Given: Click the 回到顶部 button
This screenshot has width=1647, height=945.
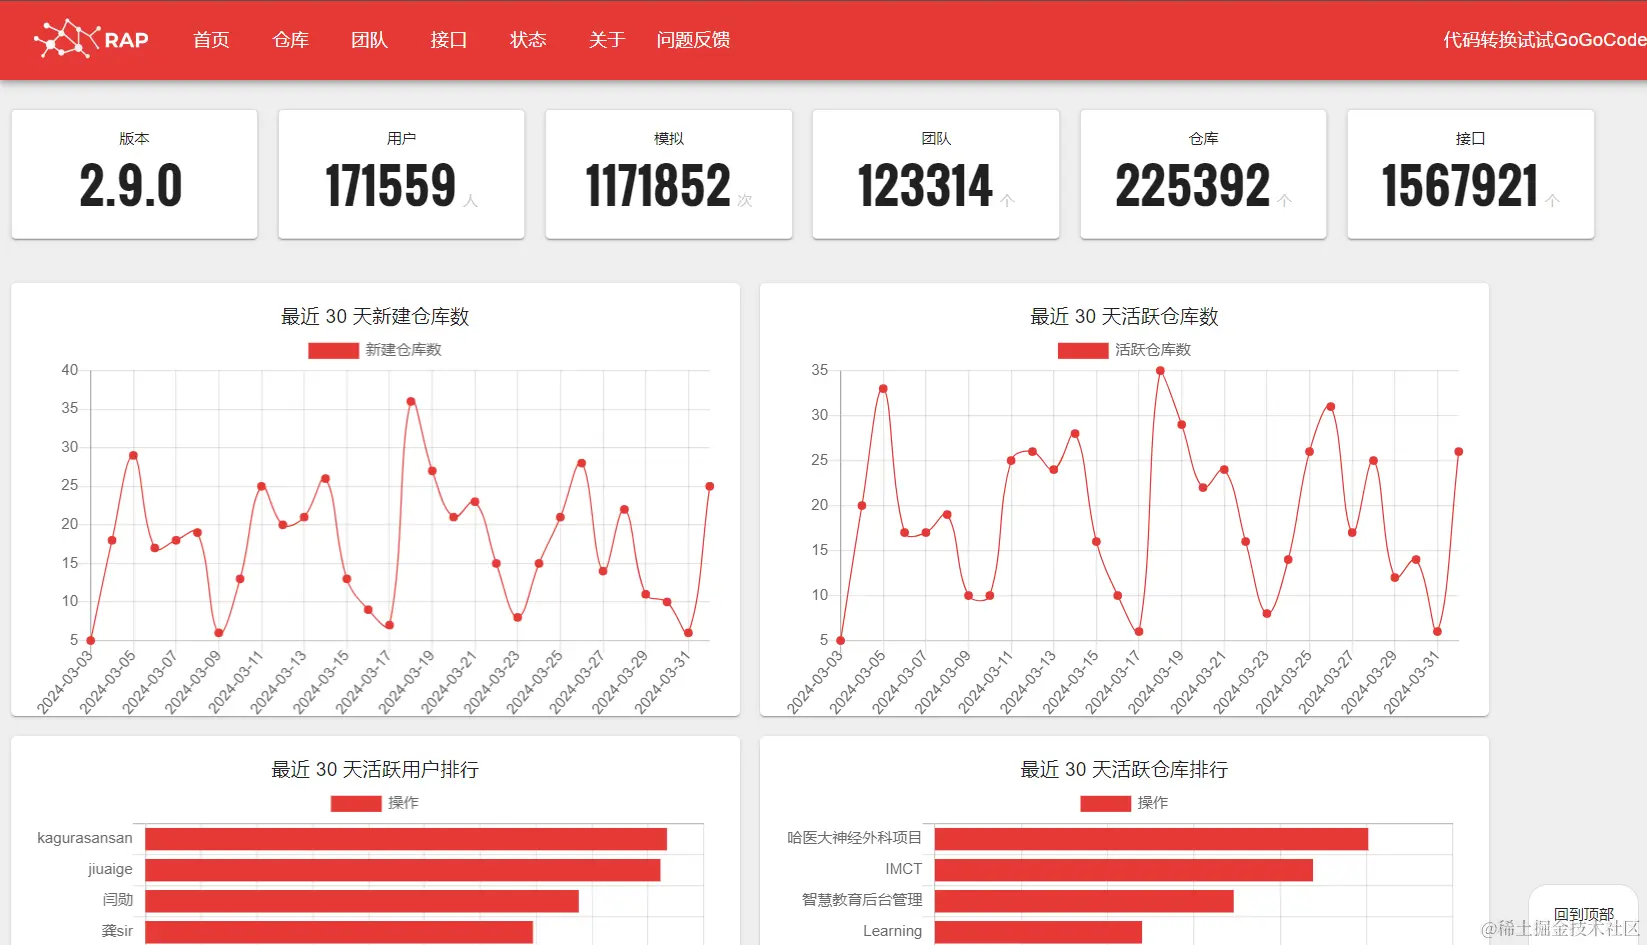Looking at the screenshot, I should 1583,914.
